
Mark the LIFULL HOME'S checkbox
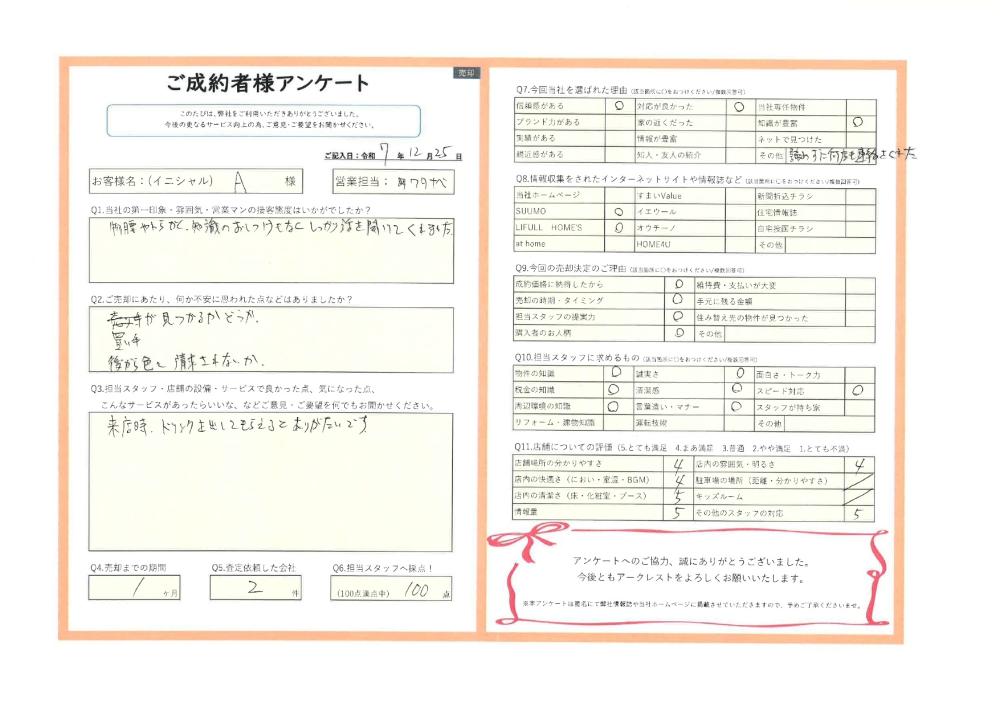pos(619,227)
